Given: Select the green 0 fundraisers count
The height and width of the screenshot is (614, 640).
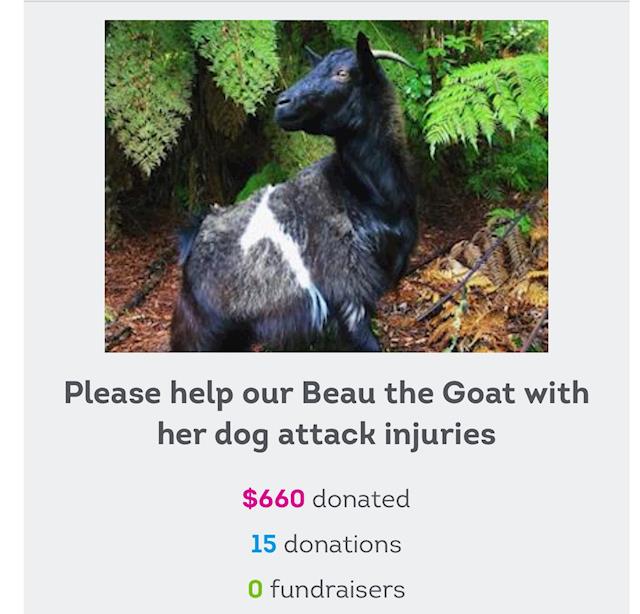Looking at the screenshot, I should (255, 589).
